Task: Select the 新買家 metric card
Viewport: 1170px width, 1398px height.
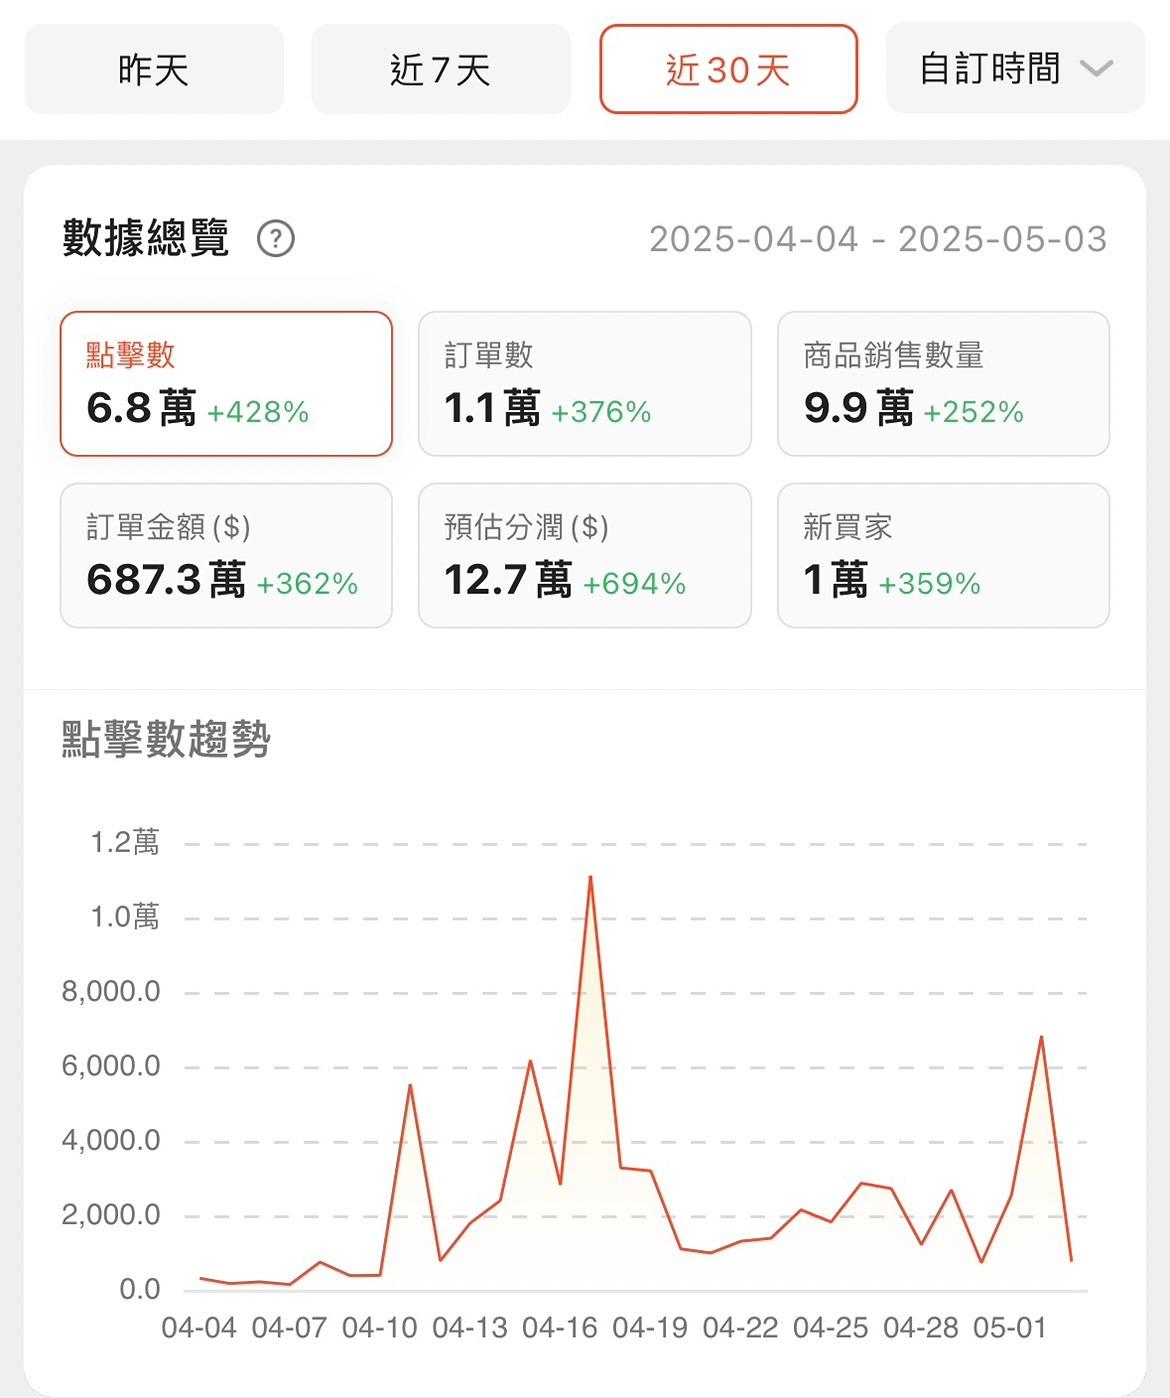Action: click(x=943, y=556)
